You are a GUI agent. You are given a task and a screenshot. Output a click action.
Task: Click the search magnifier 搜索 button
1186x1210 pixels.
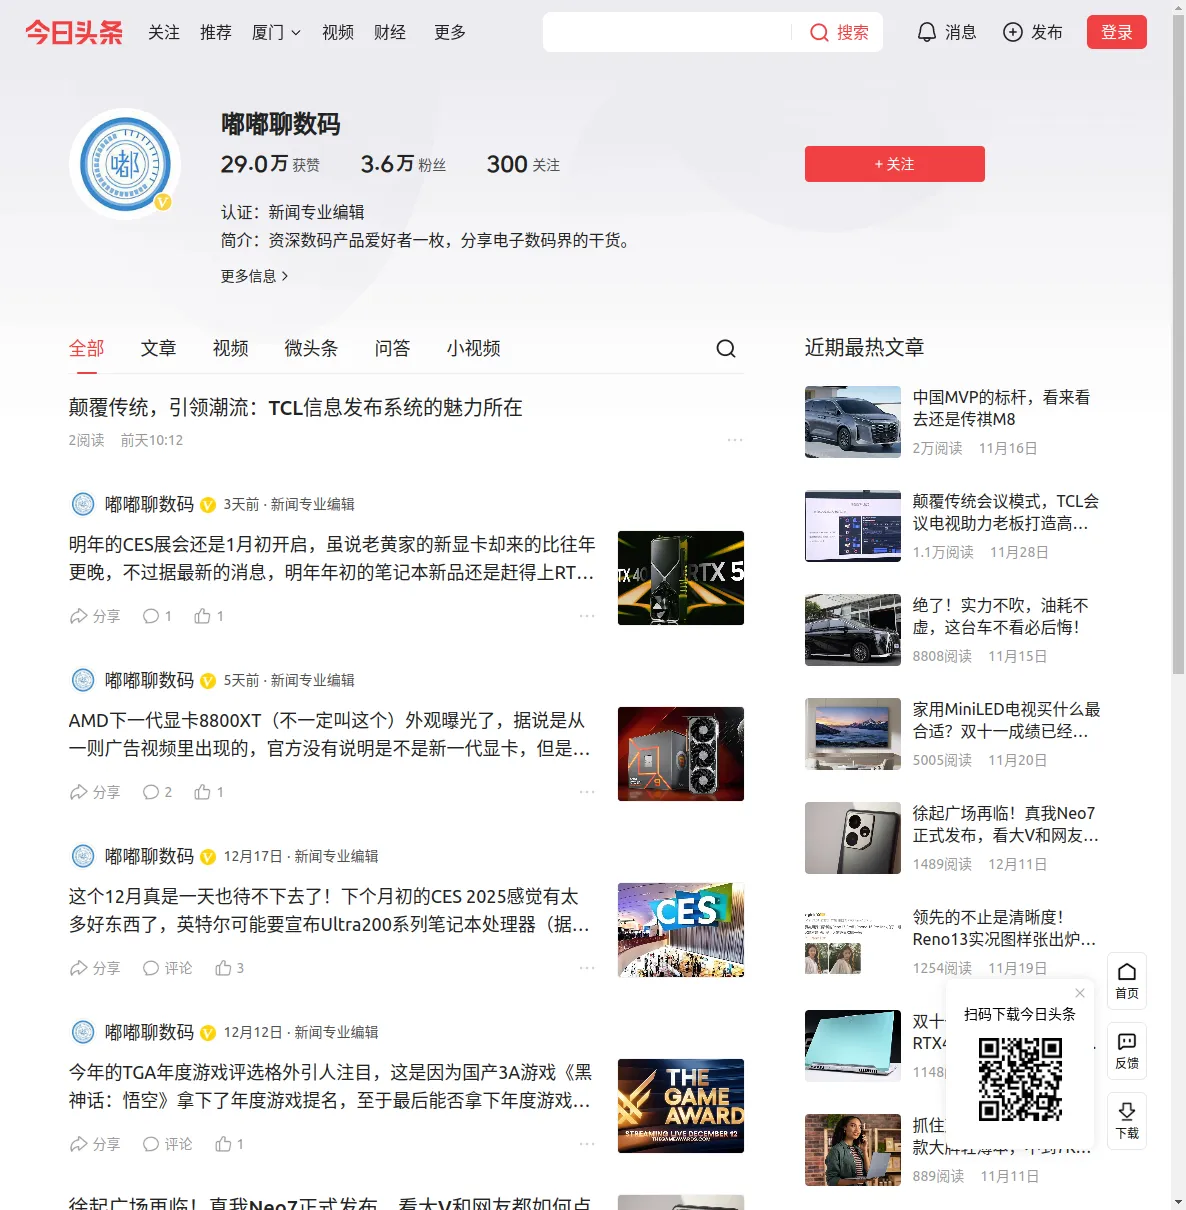[x=839, y=32]
